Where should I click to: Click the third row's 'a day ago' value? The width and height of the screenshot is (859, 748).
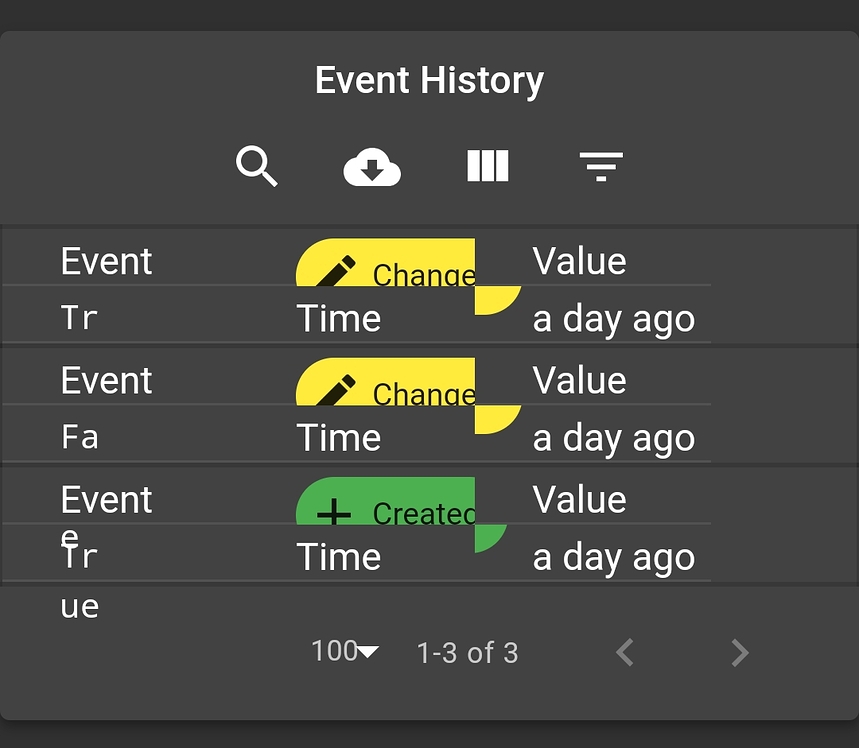point(613,558)
